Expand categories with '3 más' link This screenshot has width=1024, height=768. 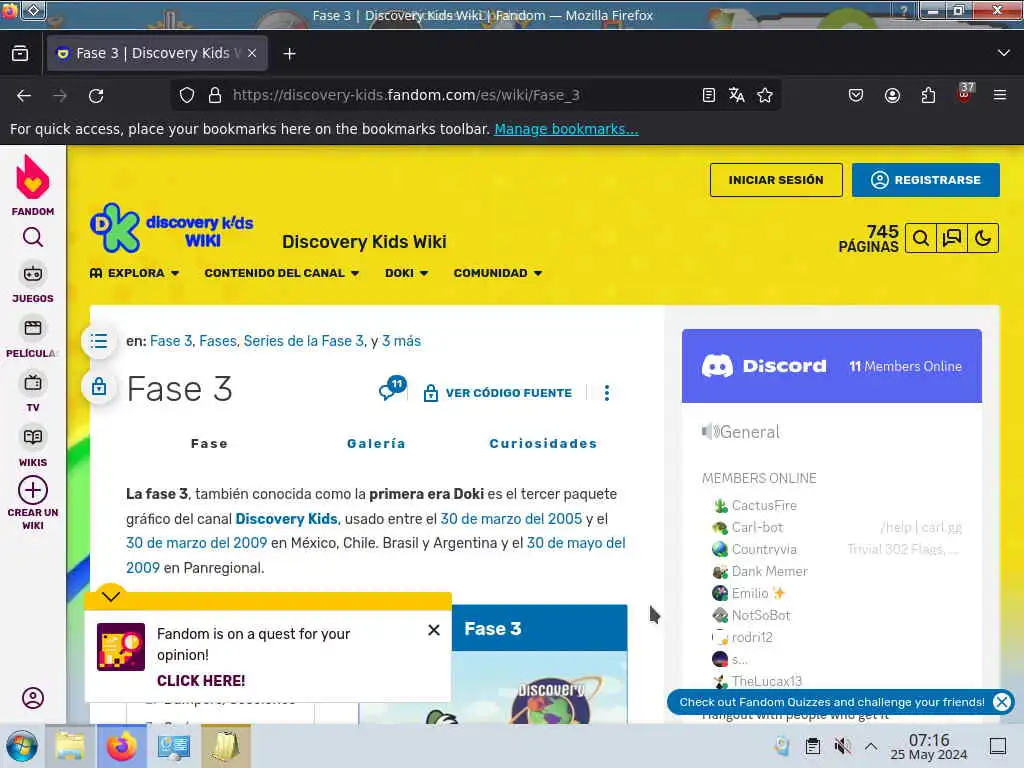tap(401, 341)
